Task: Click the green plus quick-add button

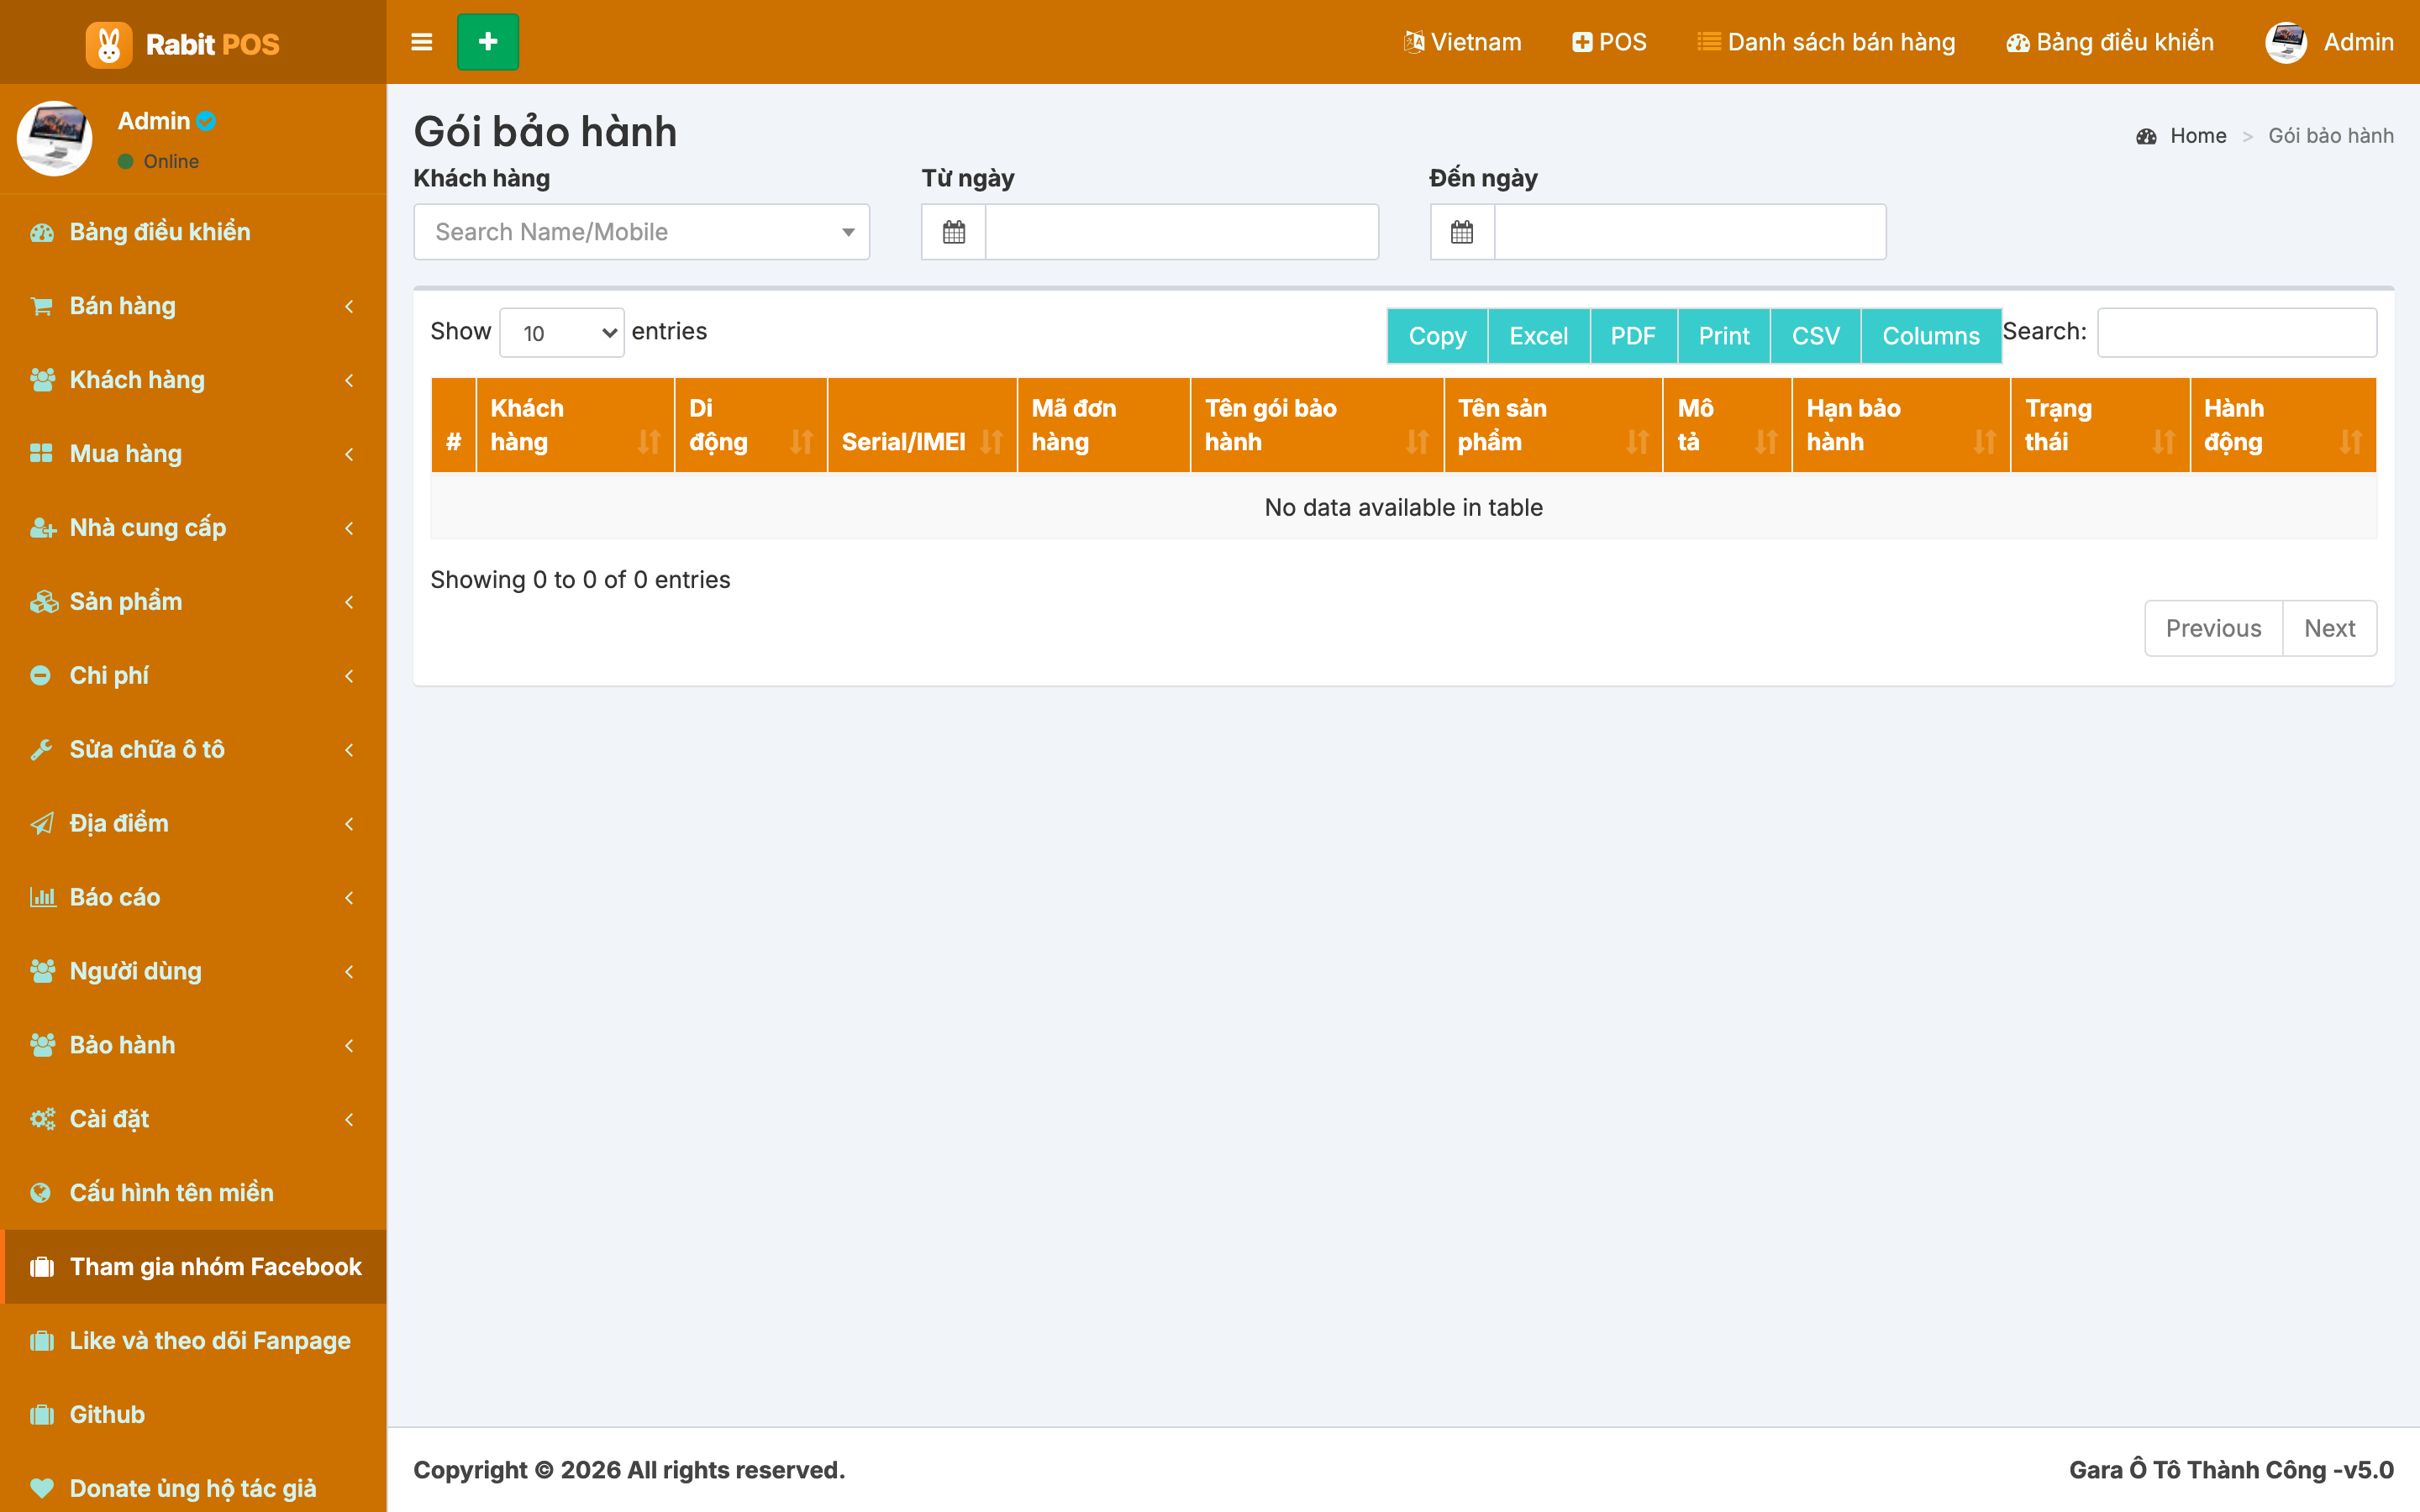Action: coord(488,42)
